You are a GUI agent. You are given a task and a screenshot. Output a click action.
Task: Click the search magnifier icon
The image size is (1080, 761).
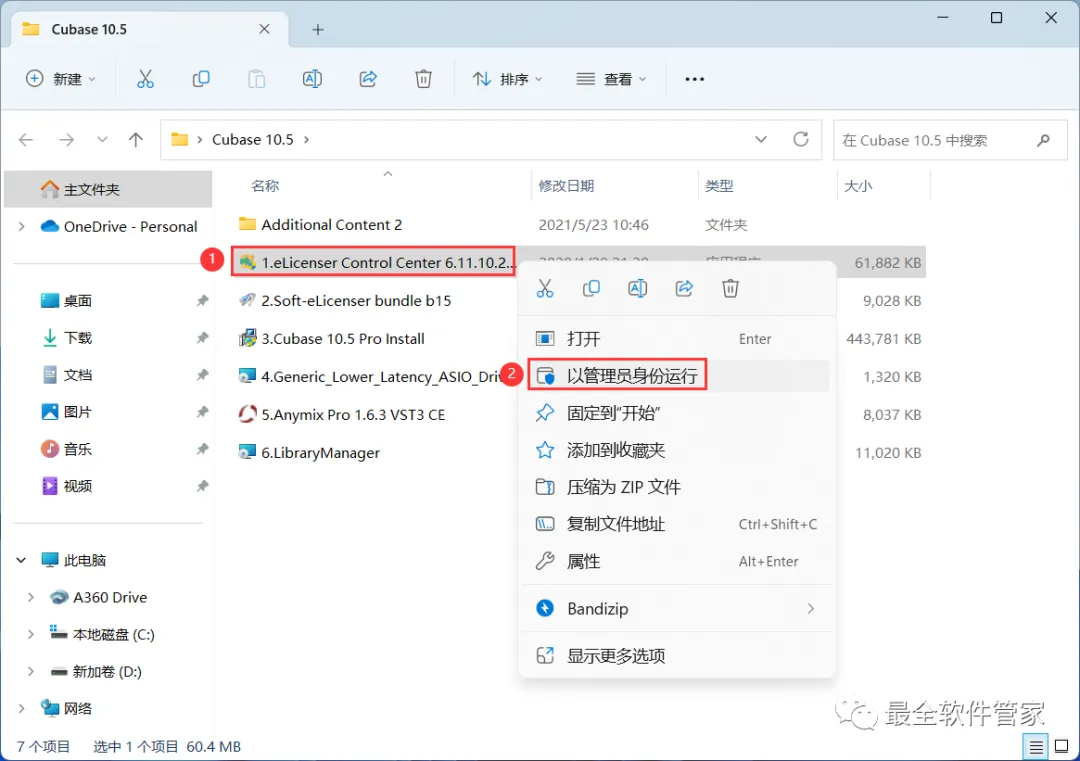tap(1043, 140)
